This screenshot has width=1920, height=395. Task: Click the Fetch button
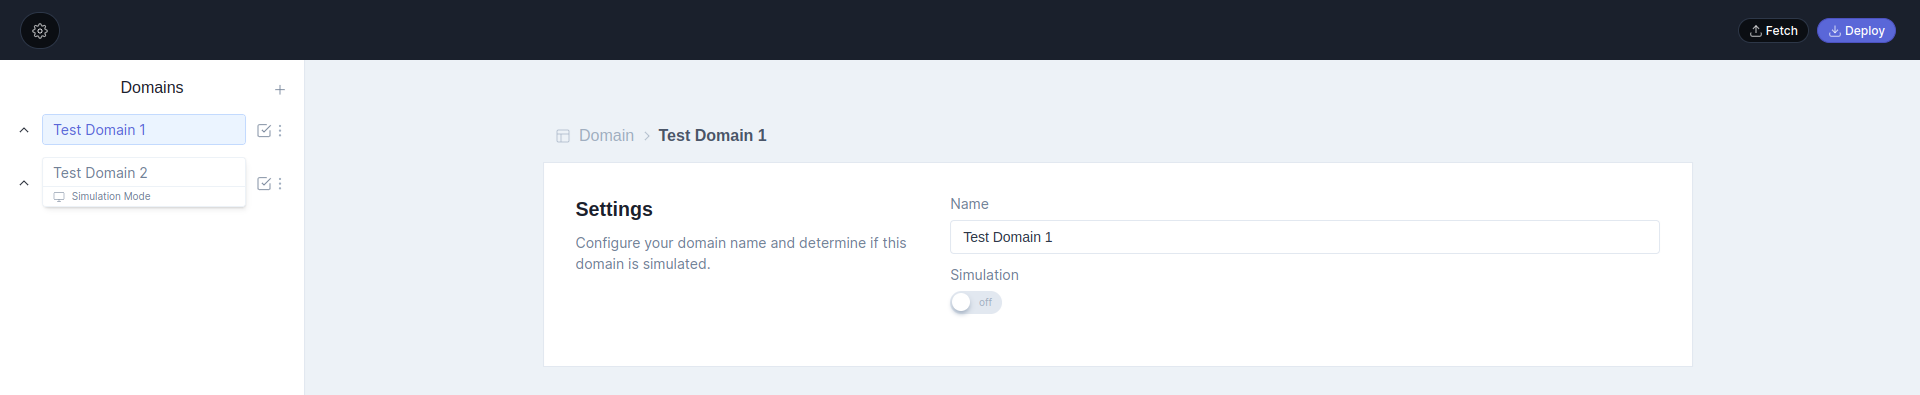[x=1773, y=31]
